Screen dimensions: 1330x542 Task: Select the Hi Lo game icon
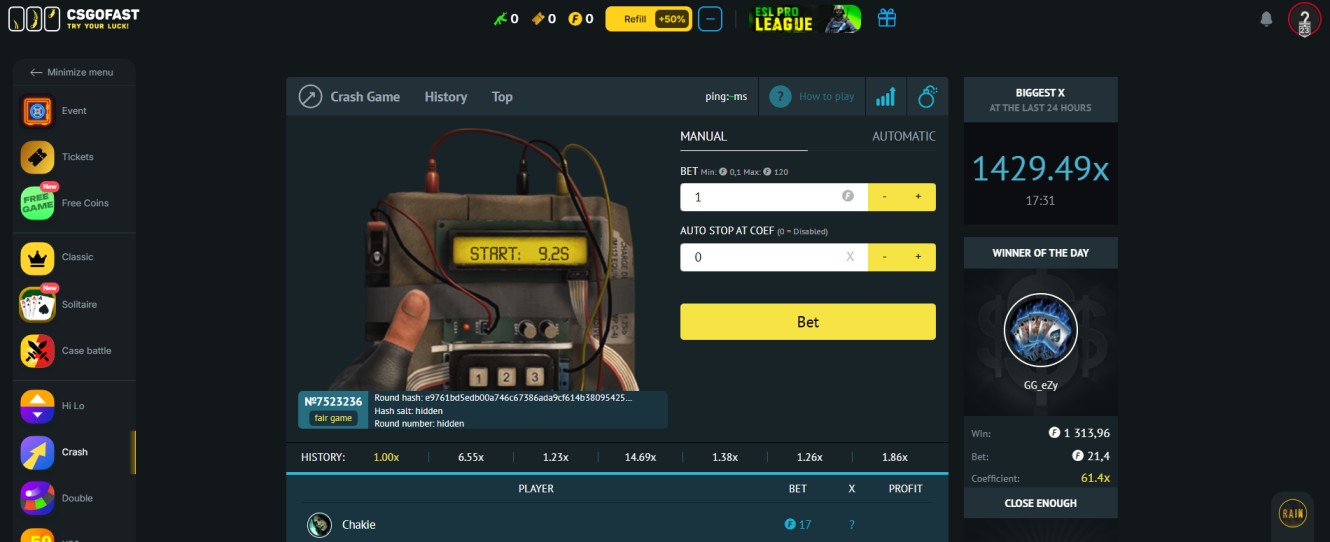[38, 406]
